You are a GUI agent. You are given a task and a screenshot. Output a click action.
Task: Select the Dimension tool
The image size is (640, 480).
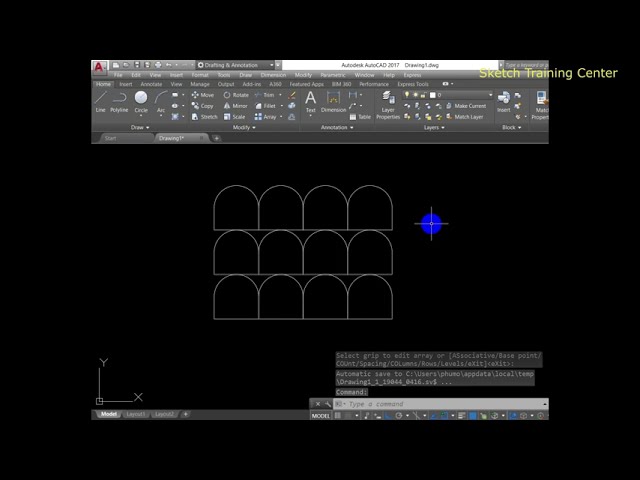pos(333,102)
